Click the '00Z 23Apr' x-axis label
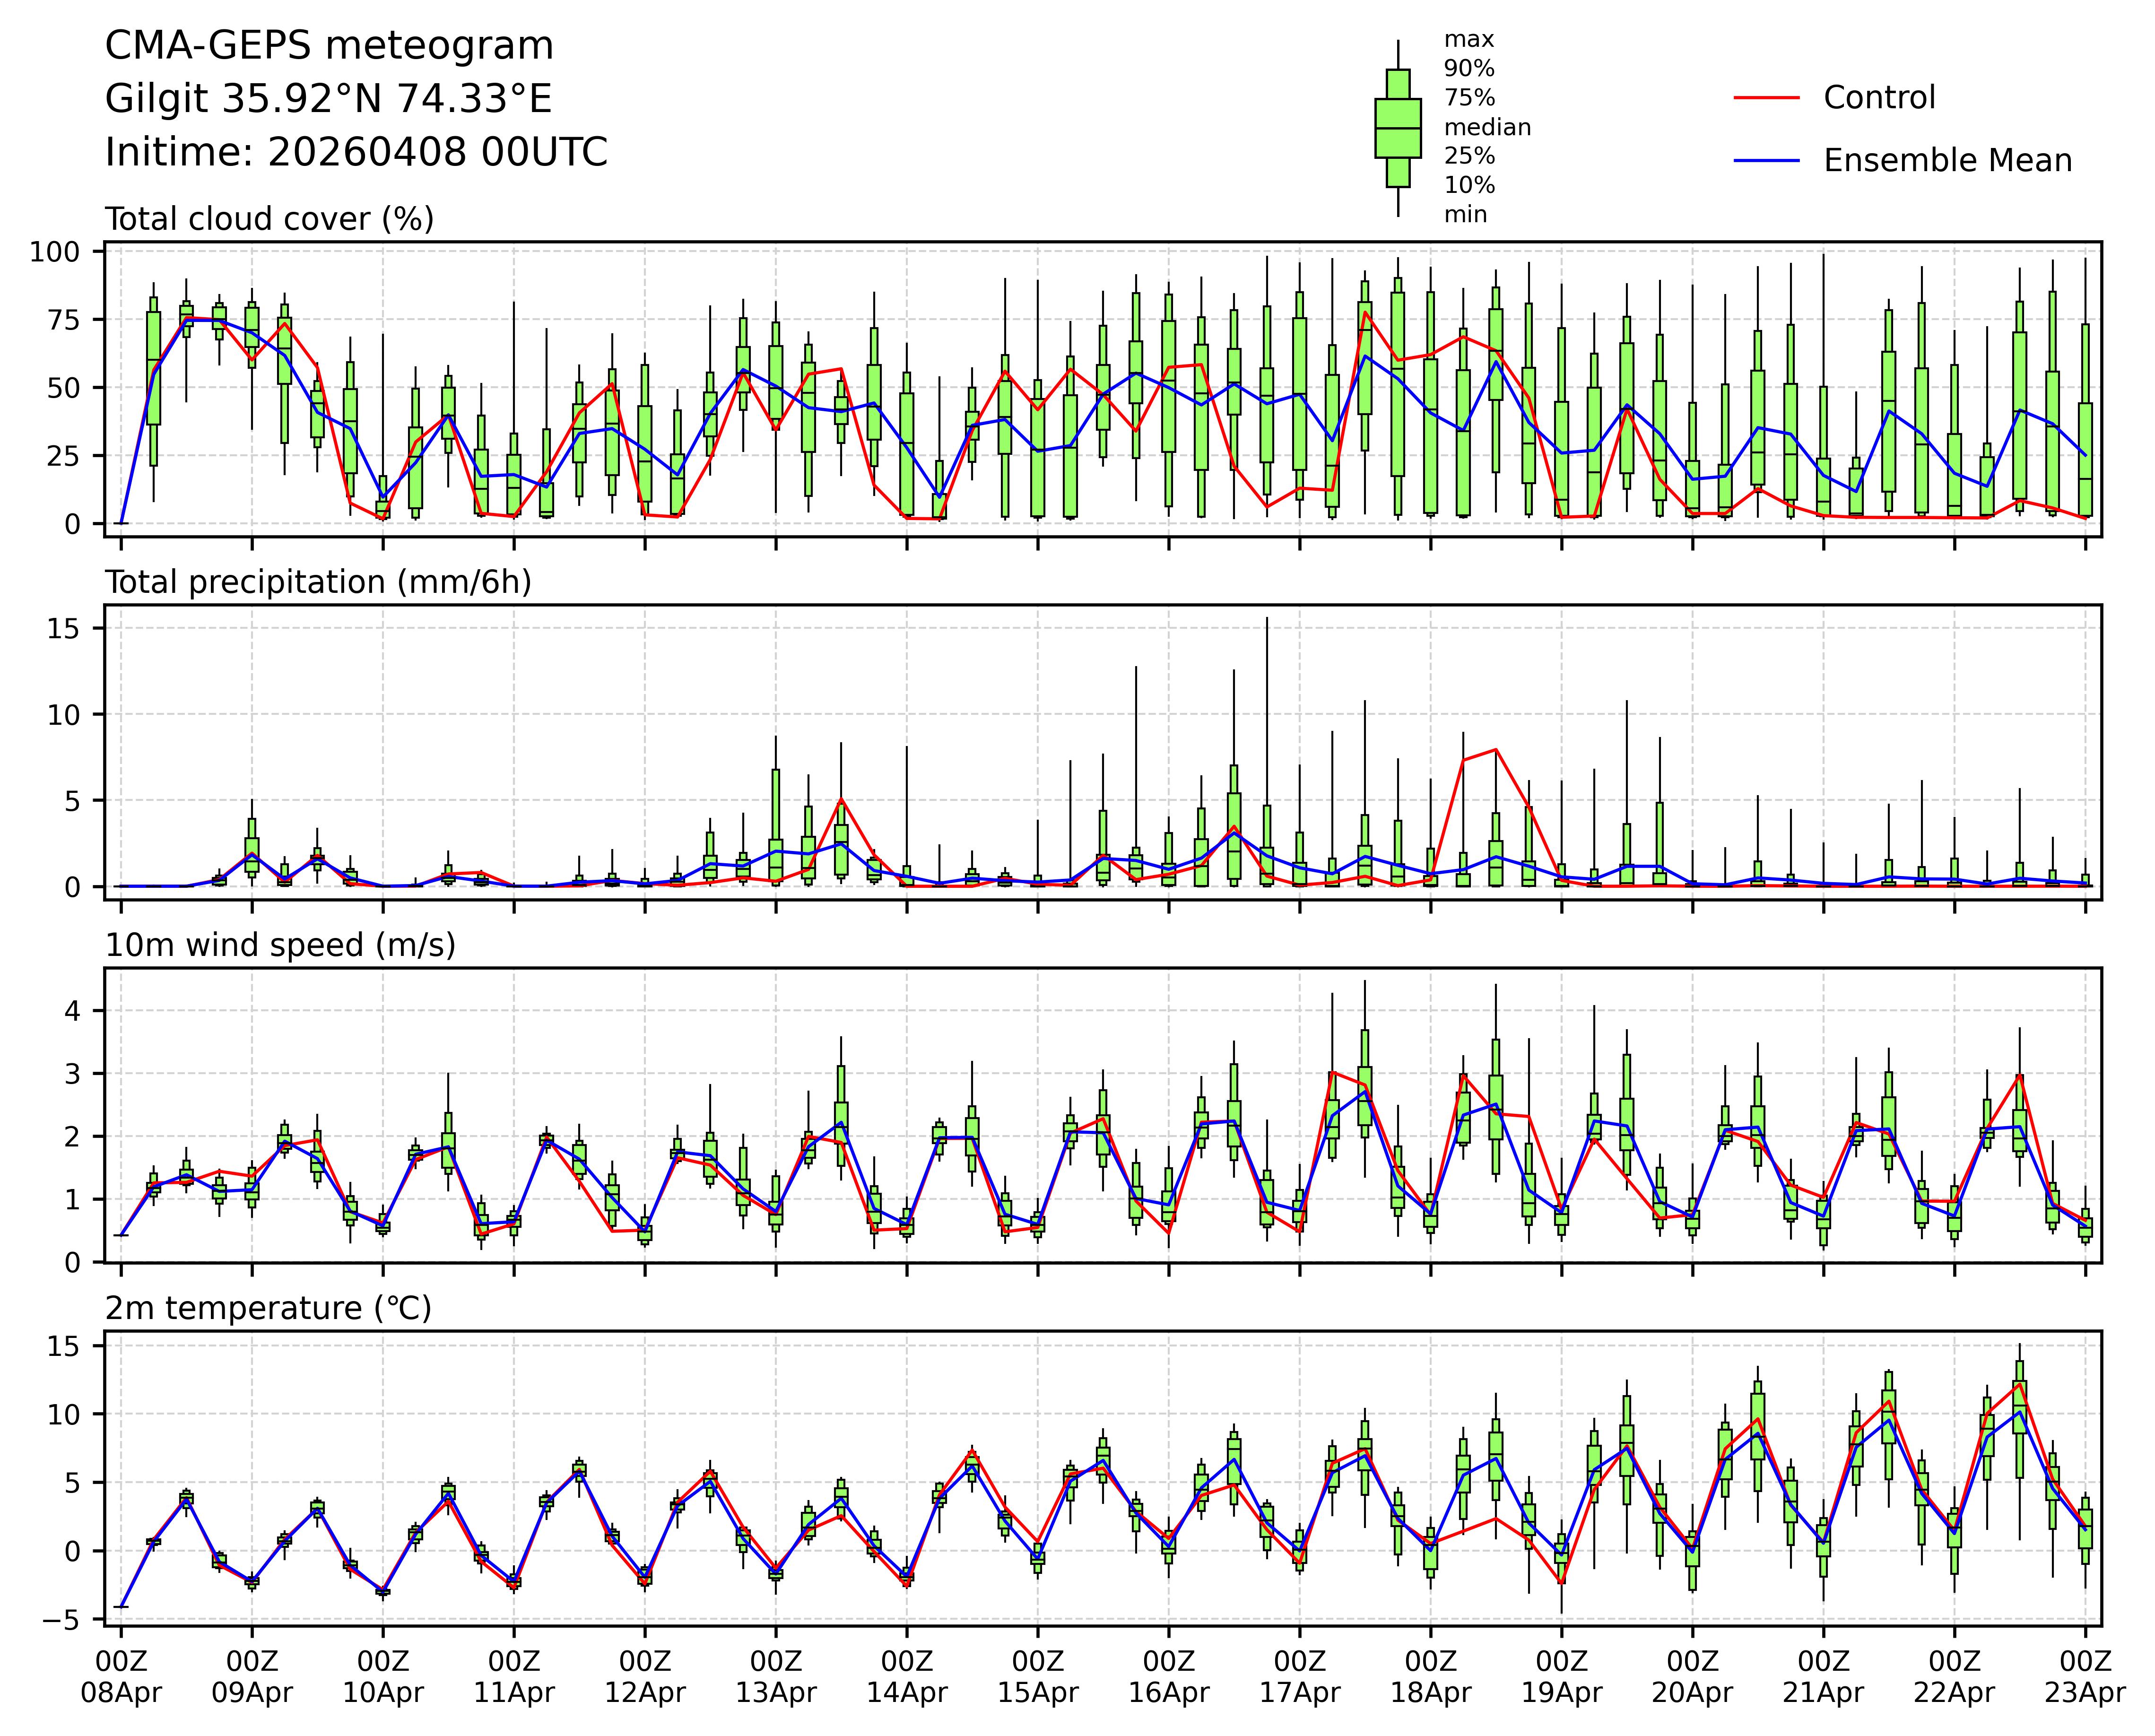The width and height of the screenshot is (2155, 1736). pos(2085,1677)
